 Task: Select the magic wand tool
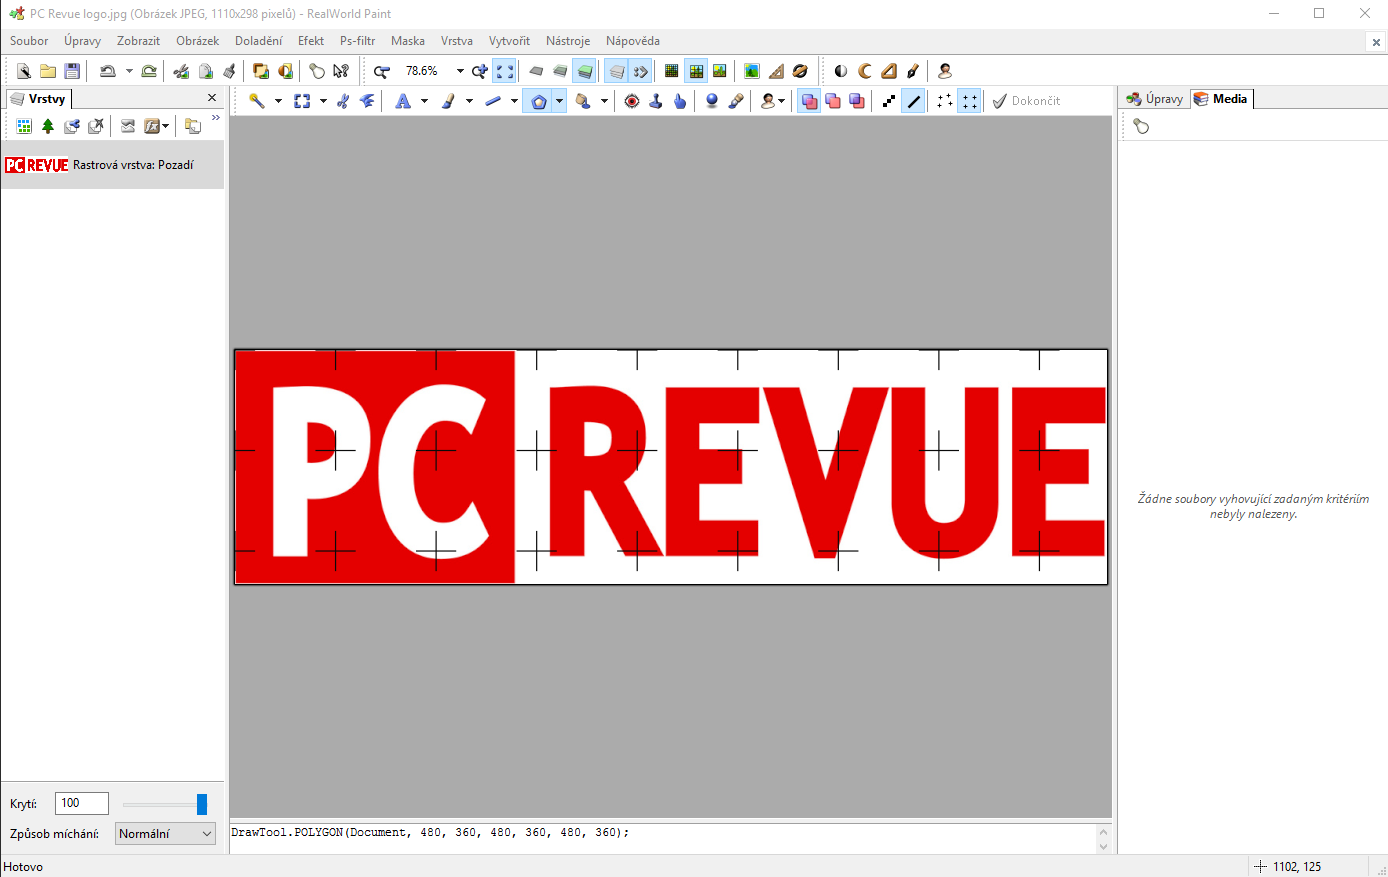coord(257,101)
